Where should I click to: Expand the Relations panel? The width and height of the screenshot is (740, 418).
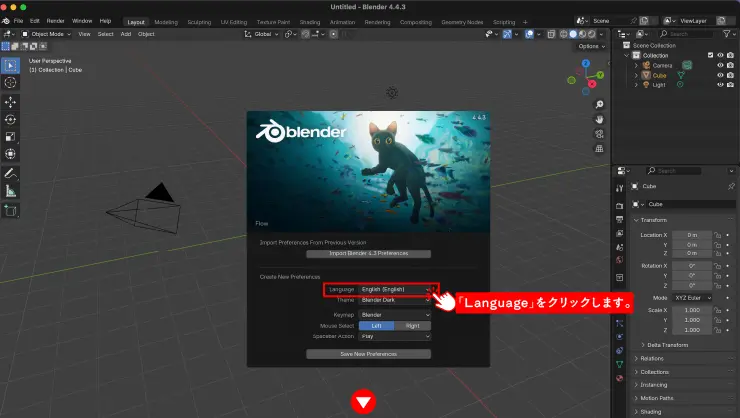pyautogui.click(x=652, y=359)
